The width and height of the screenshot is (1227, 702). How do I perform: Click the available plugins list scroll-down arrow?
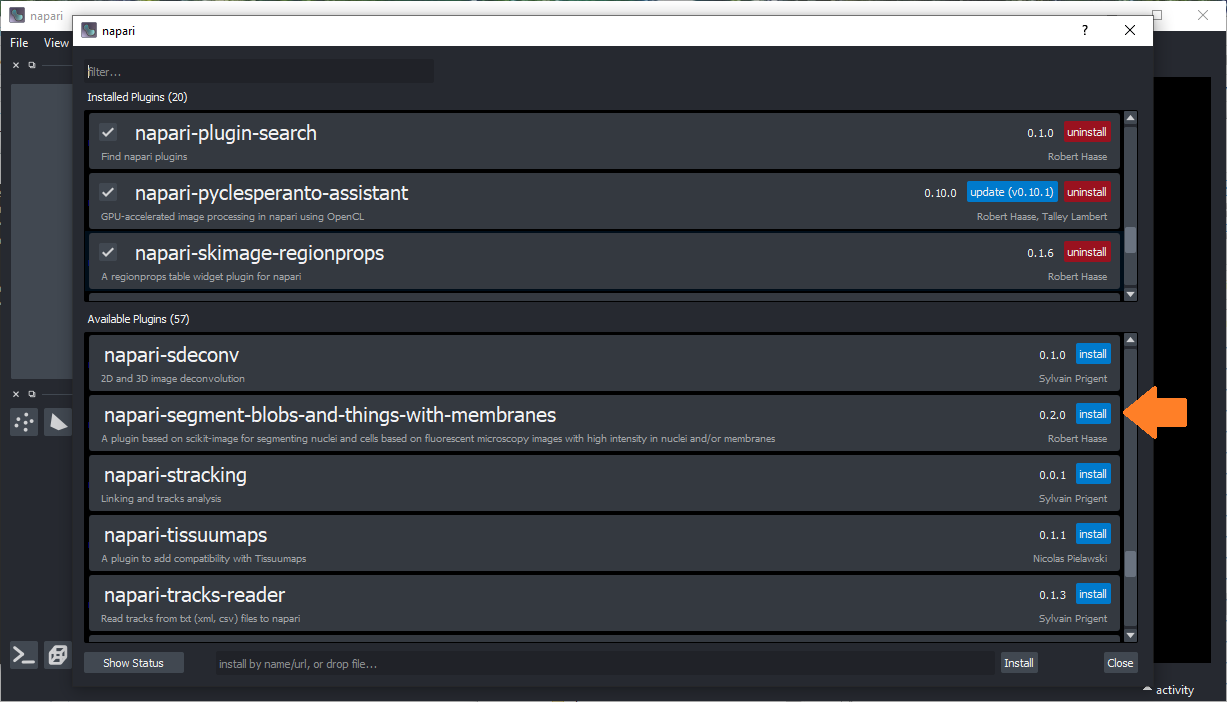1131,634
